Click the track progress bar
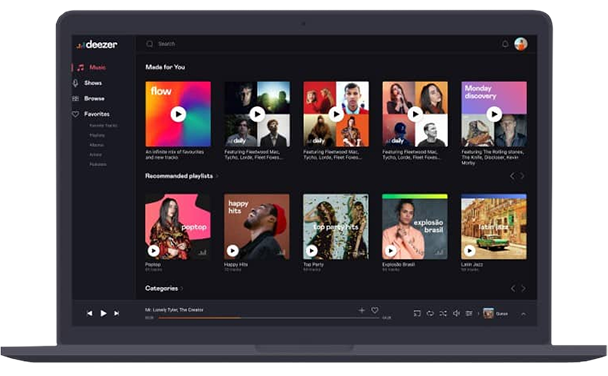Image resolution: width=608 pixels, height=376 pixels. pos(269,318)
